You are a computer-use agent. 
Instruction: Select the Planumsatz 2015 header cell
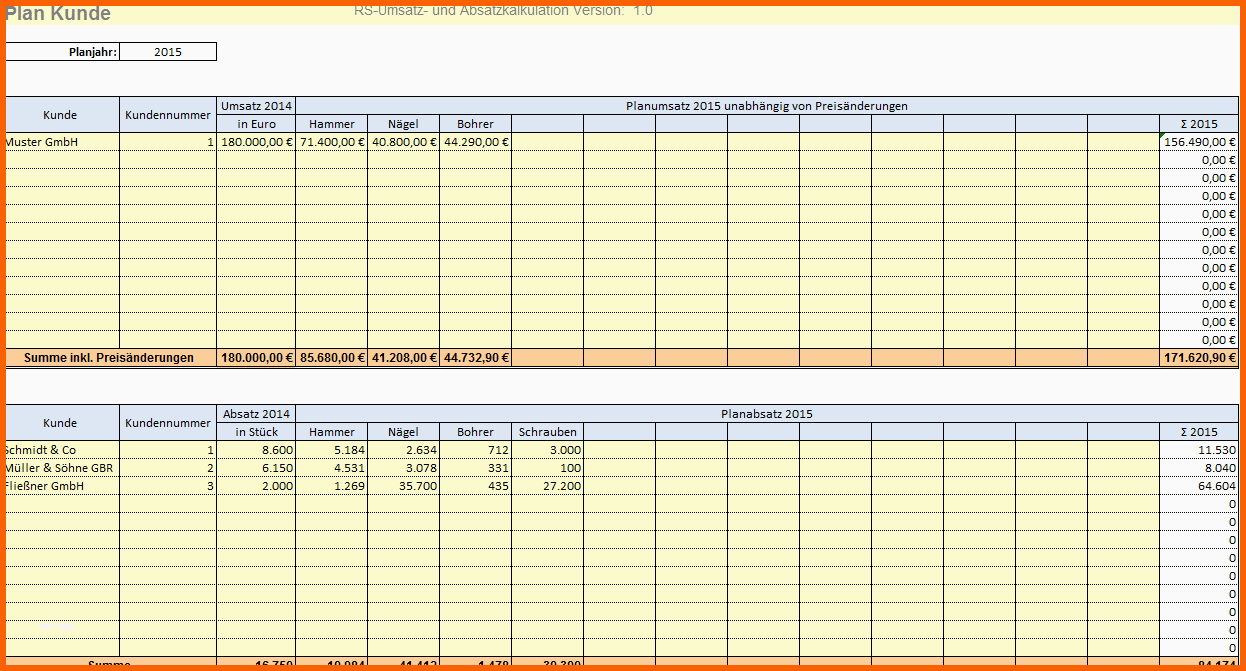(767, 106)
